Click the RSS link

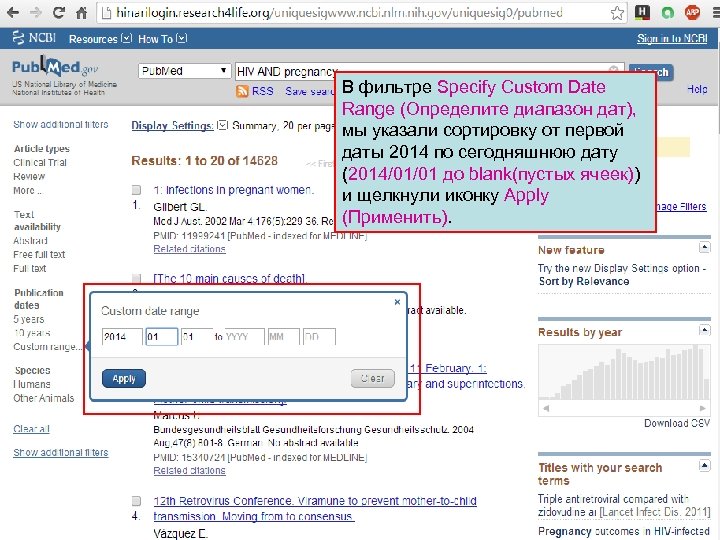point(262,91)
